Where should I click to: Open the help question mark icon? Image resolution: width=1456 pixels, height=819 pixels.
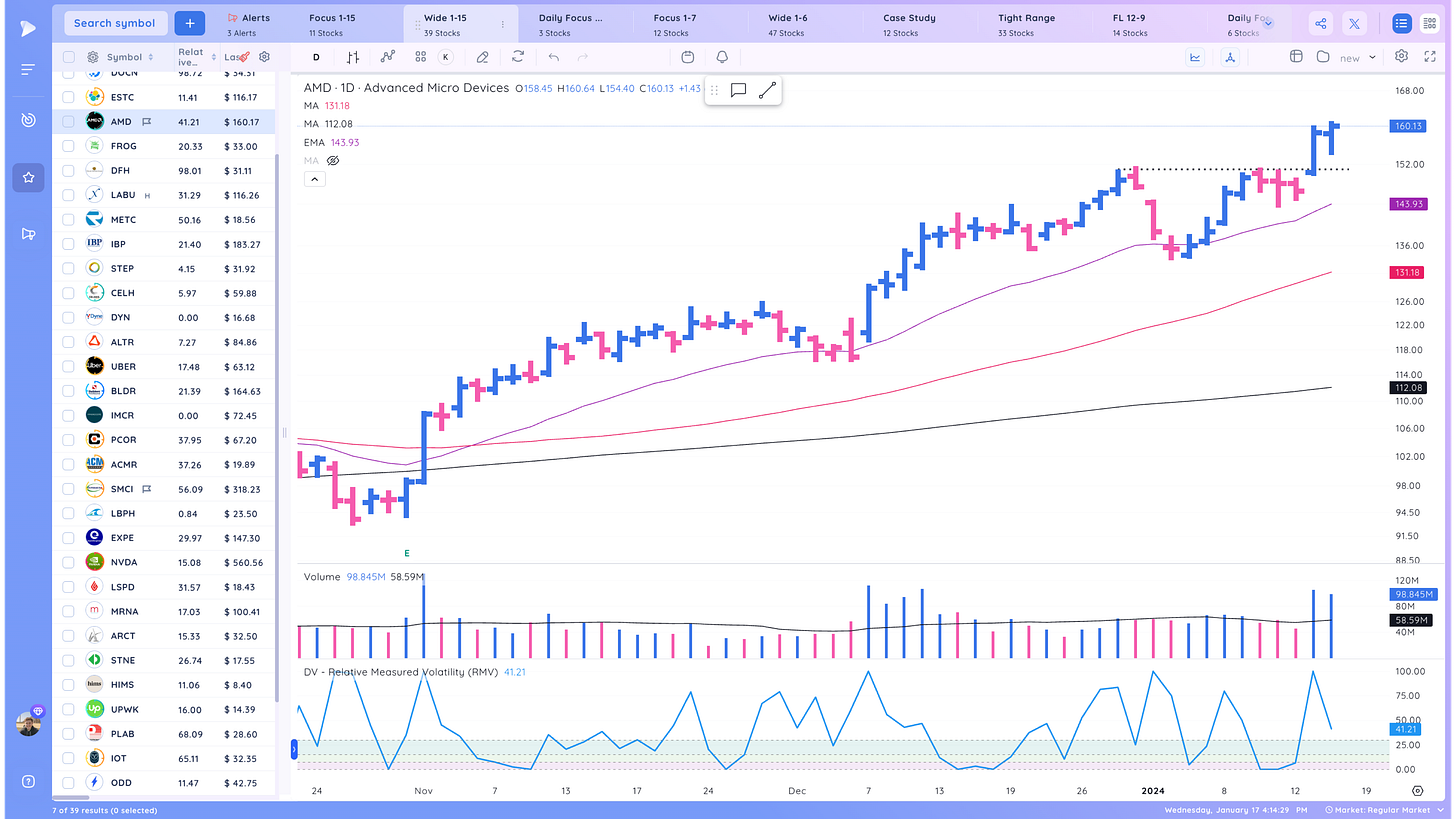tap(28, 781)
